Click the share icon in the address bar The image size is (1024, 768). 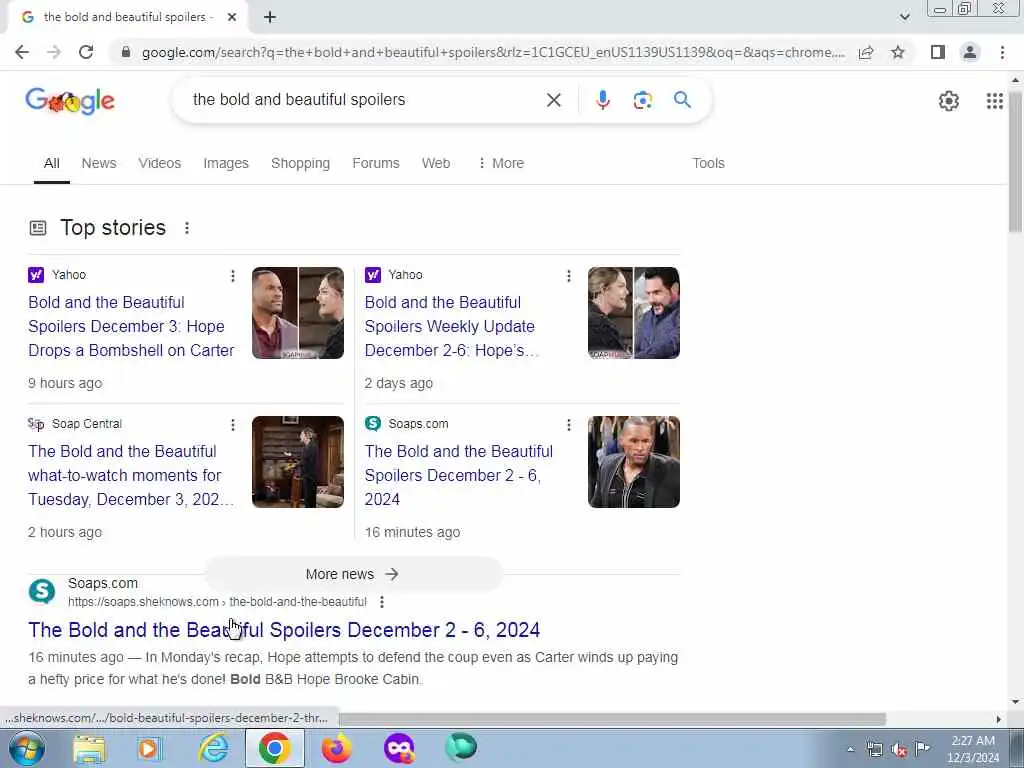pyautogui.click(x=866, y=52)
